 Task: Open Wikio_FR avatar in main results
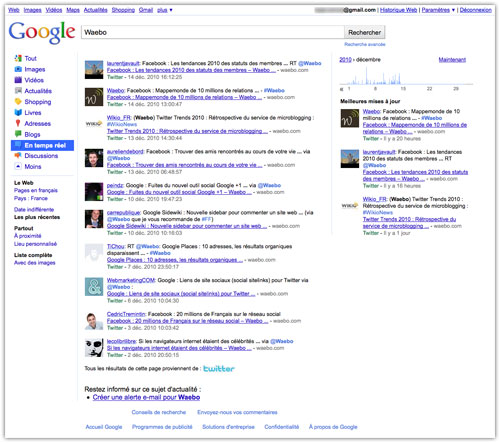[94, 124]
